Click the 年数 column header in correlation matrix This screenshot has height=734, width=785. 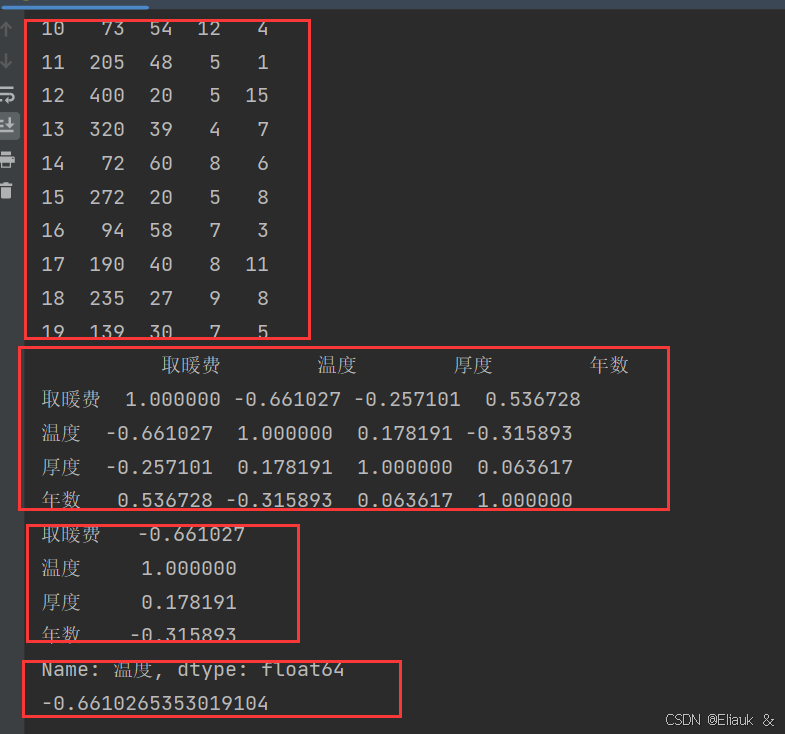[609, 365]
